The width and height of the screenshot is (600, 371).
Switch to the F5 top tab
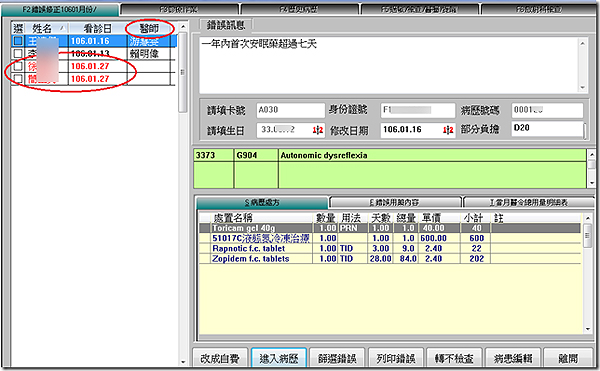click(x=419, y=9)
